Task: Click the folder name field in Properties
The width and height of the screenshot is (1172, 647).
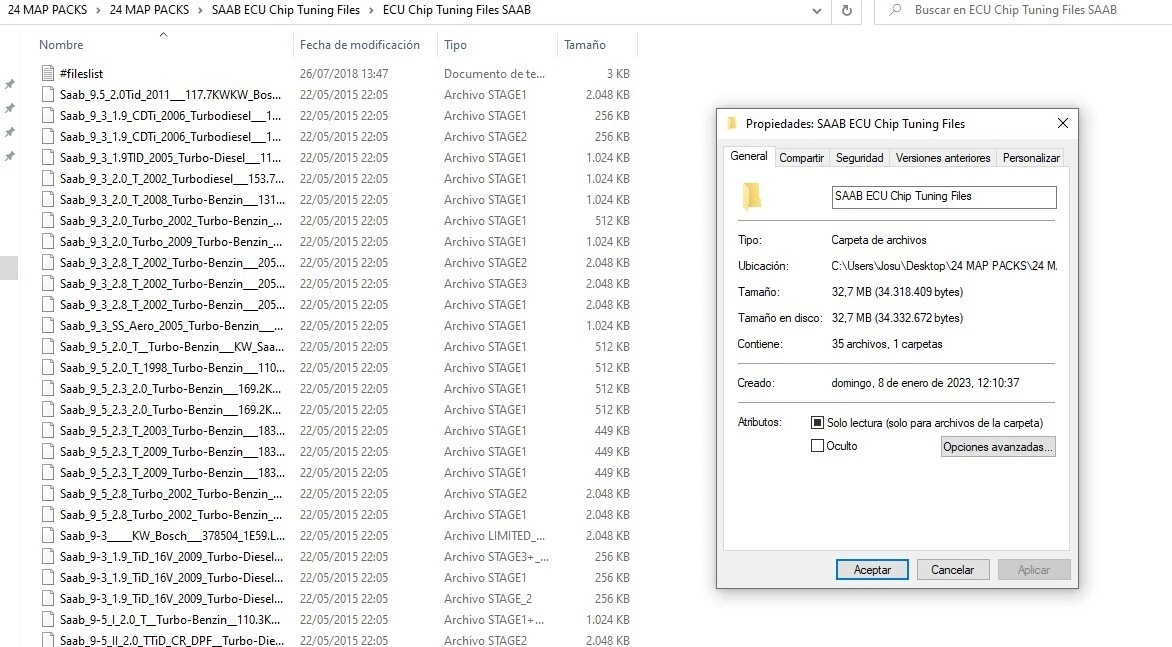Action: click(943, 196)
